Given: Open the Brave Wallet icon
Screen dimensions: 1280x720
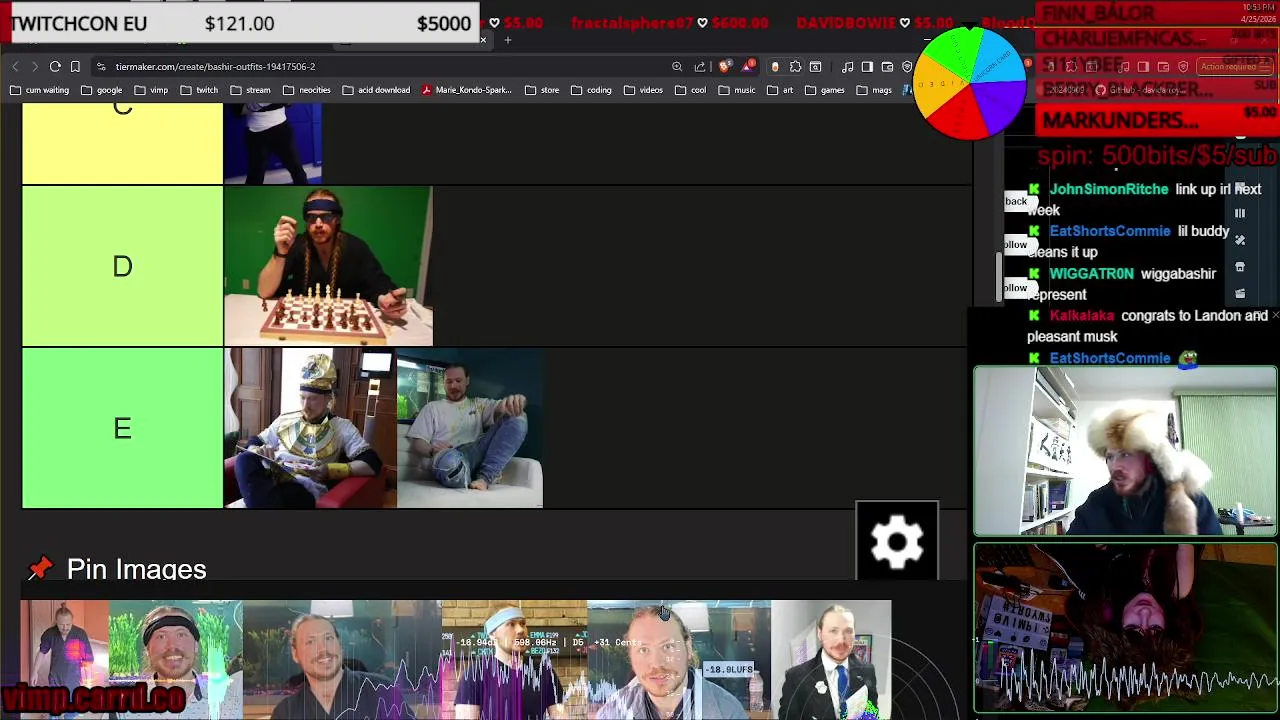Looking at the screenshot, I should [x=887, y=67].
